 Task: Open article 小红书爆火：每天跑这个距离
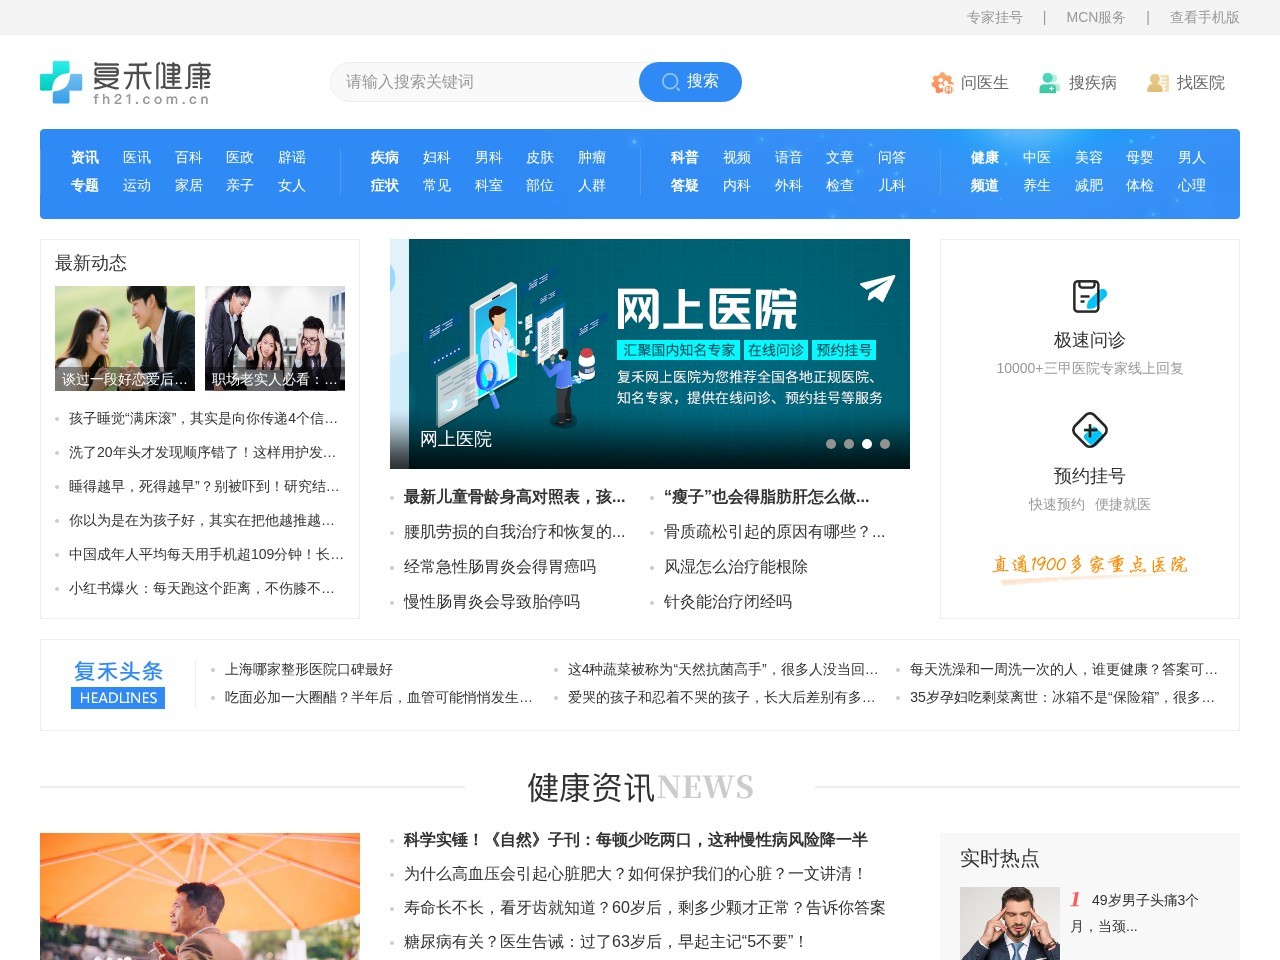pos(202,588)
